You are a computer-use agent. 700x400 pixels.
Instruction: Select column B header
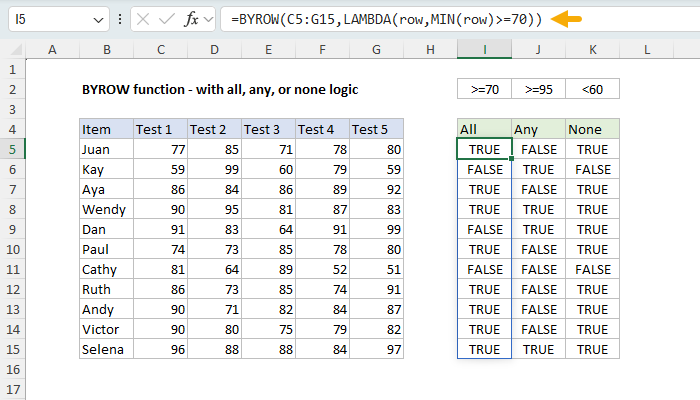click(x=107, y=50)
